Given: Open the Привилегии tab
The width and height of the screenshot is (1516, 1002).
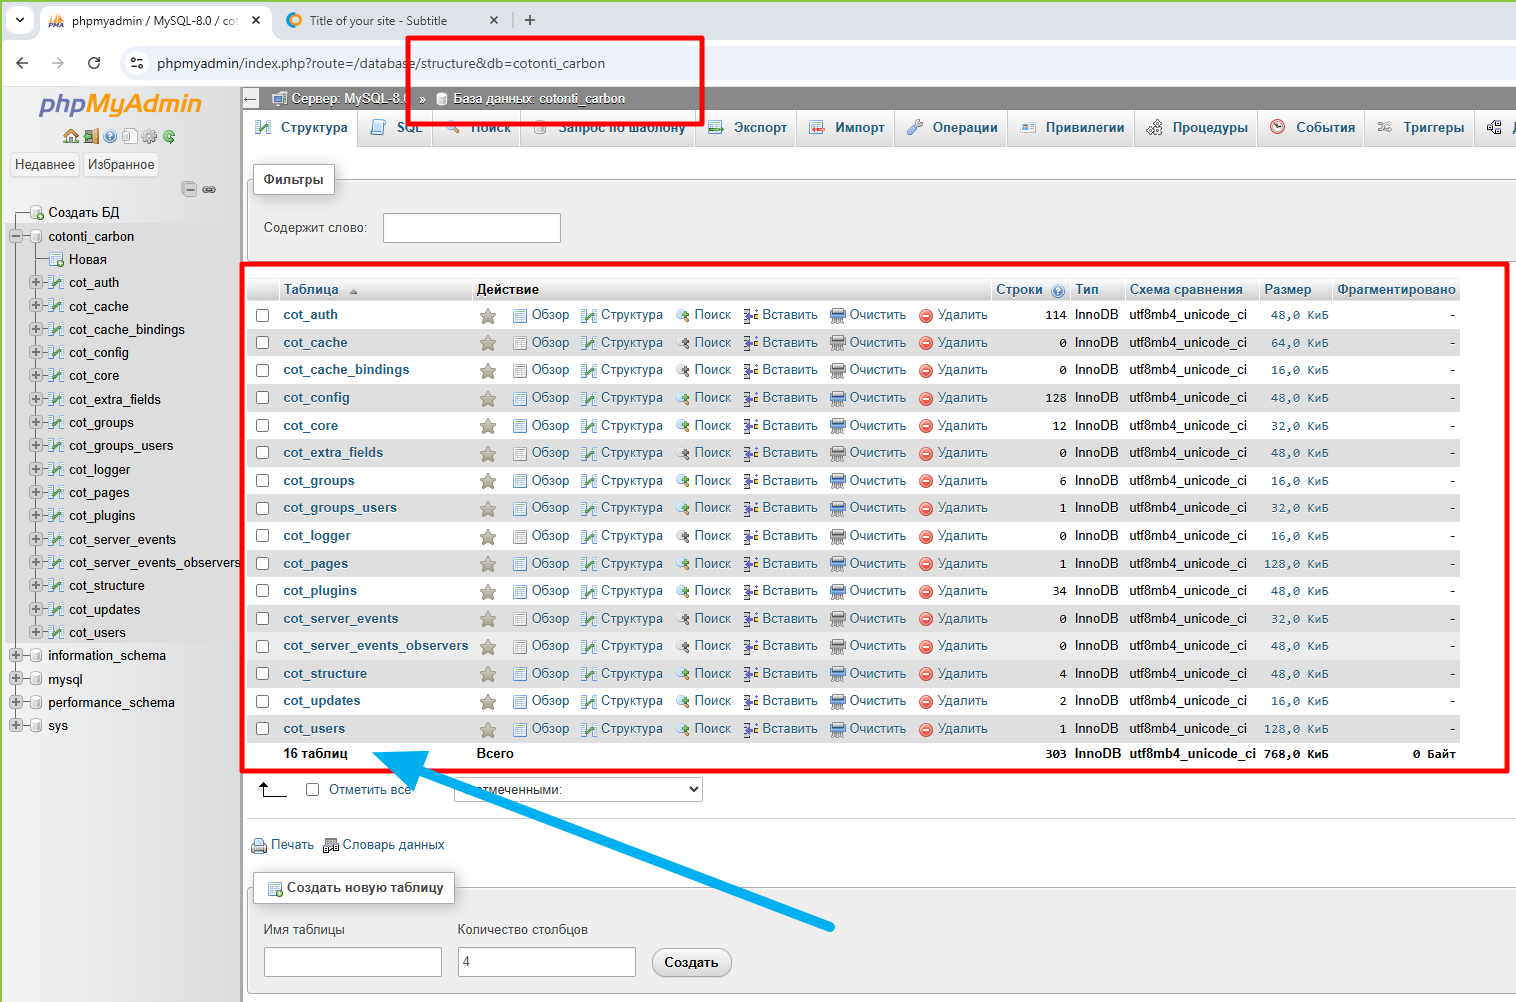Looking at the screenshot, I should (x=1072, y=128).
